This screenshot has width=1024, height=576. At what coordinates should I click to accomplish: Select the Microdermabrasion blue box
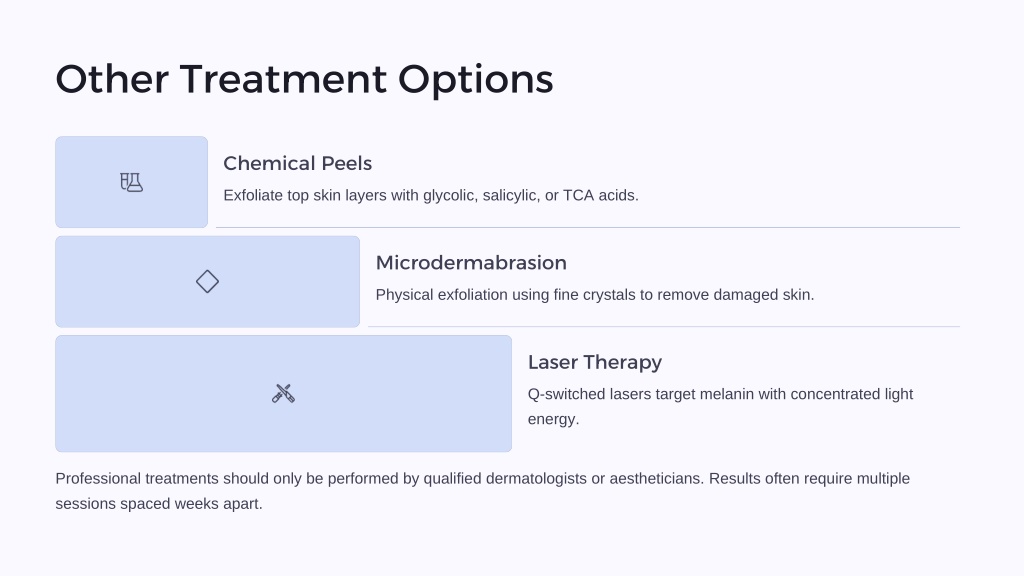208,281
